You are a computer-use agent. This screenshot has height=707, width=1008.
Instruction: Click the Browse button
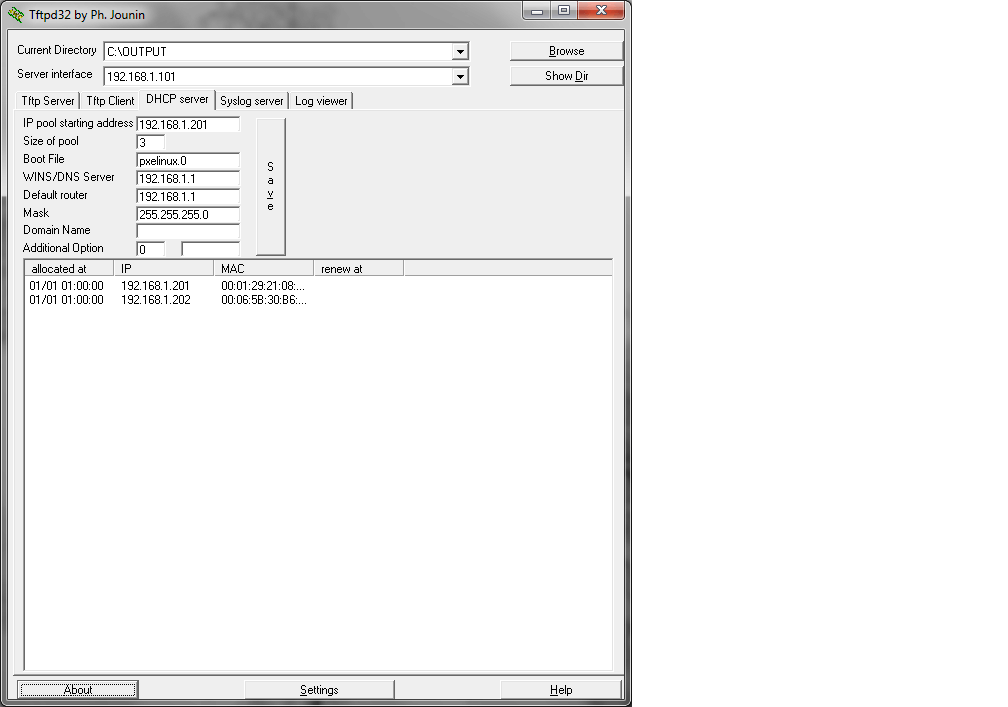(566, 51)
